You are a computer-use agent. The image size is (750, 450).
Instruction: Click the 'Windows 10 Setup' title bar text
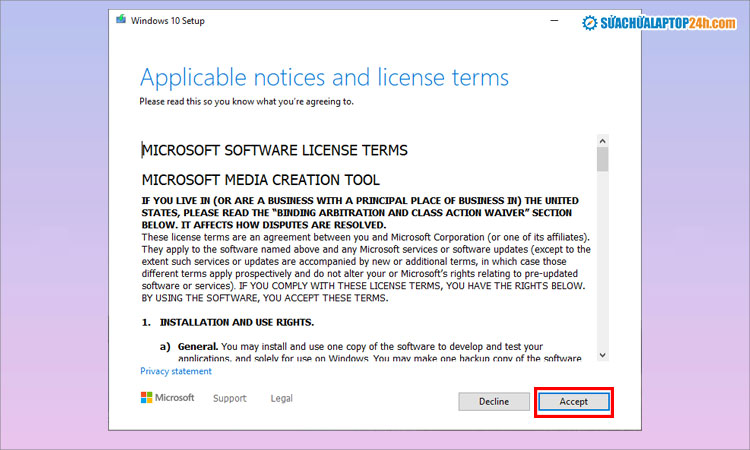point(168,20)
